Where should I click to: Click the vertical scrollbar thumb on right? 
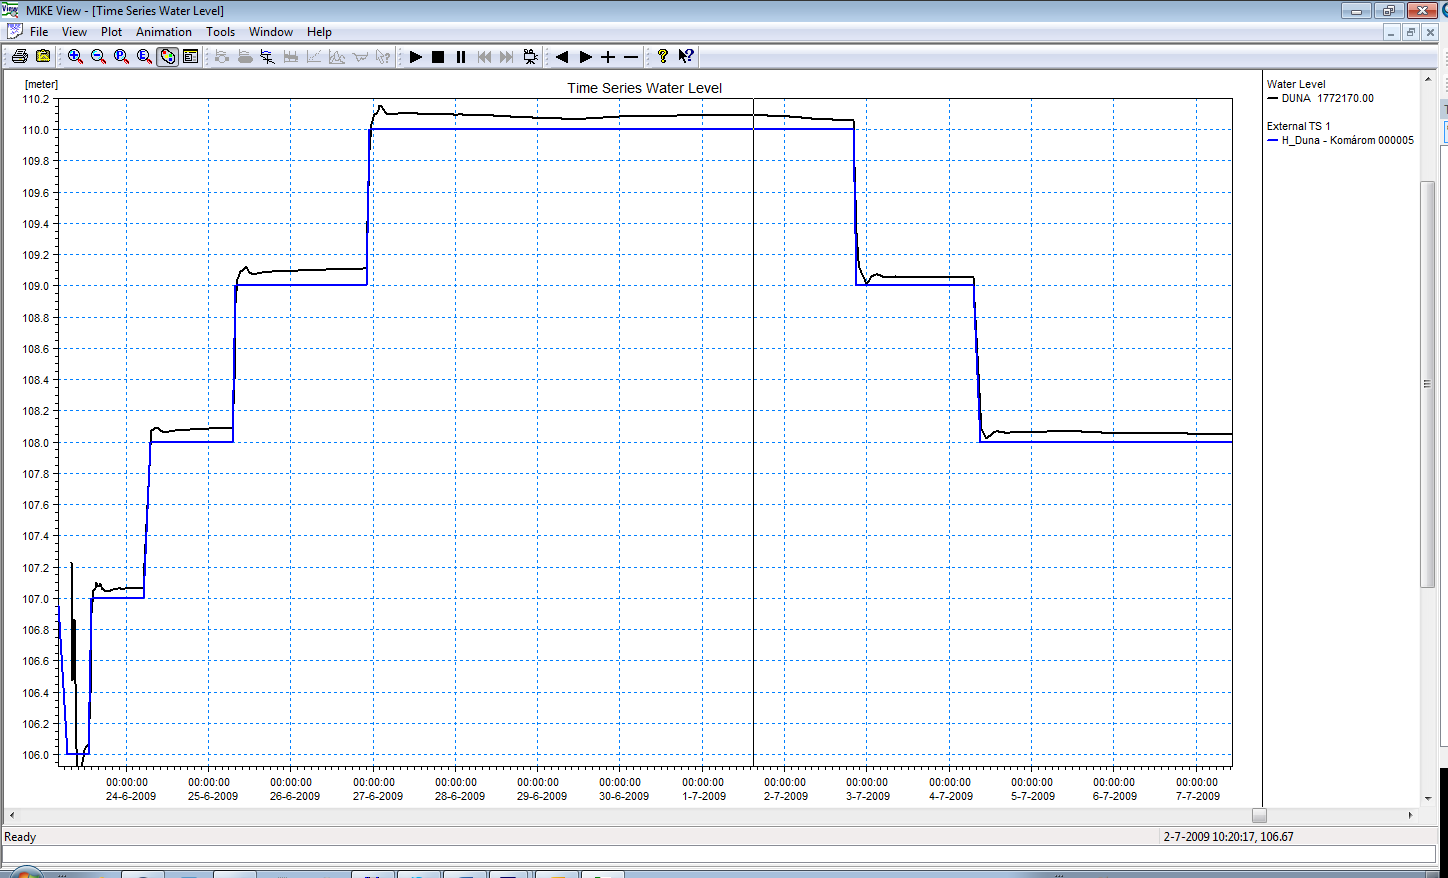pyautogui.click(x=1427, y=384)
